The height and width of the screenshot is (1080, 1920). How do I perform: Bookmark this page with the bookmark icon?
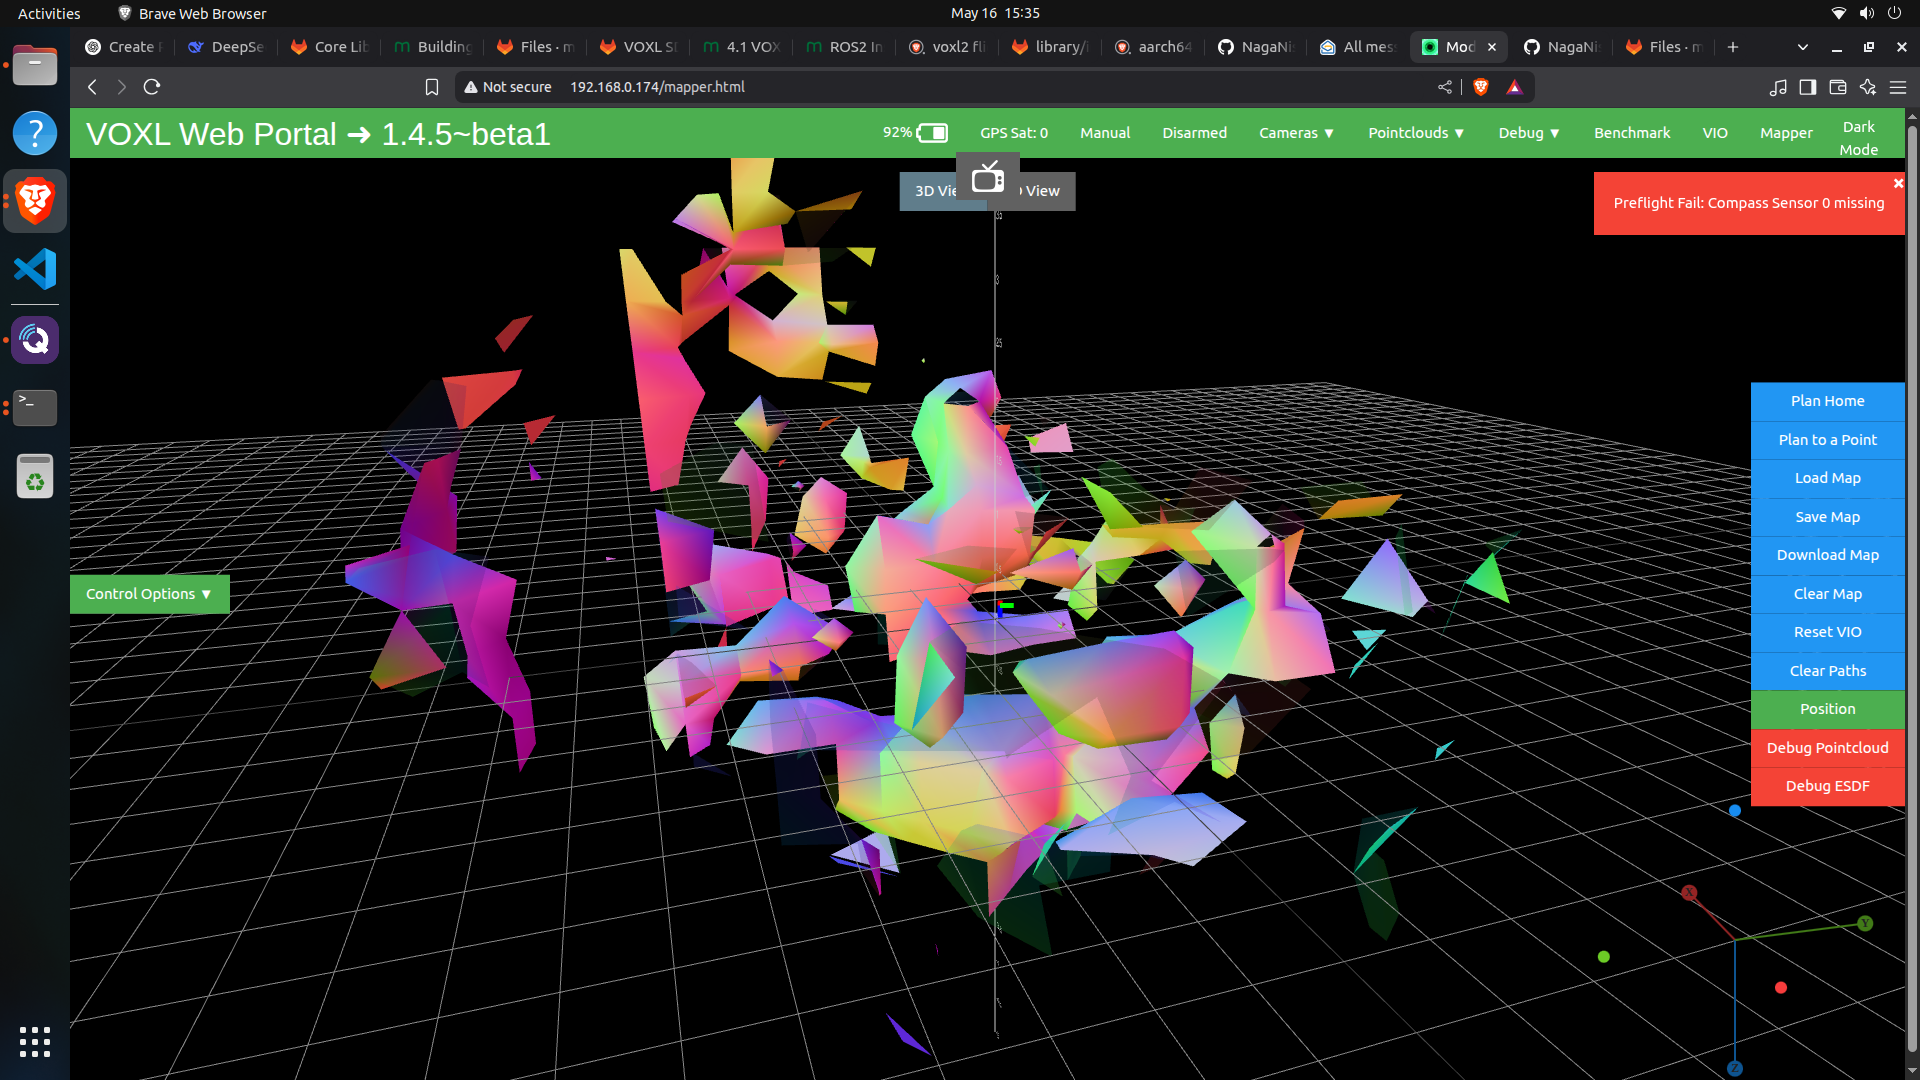click(432, 87)
